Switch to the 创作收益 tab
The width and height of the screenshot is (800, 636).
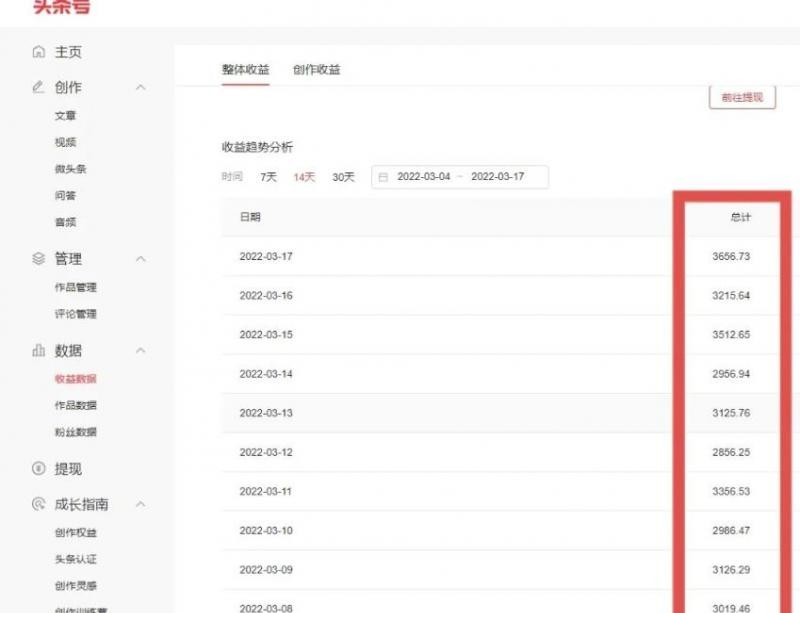[x=316, y=70]
